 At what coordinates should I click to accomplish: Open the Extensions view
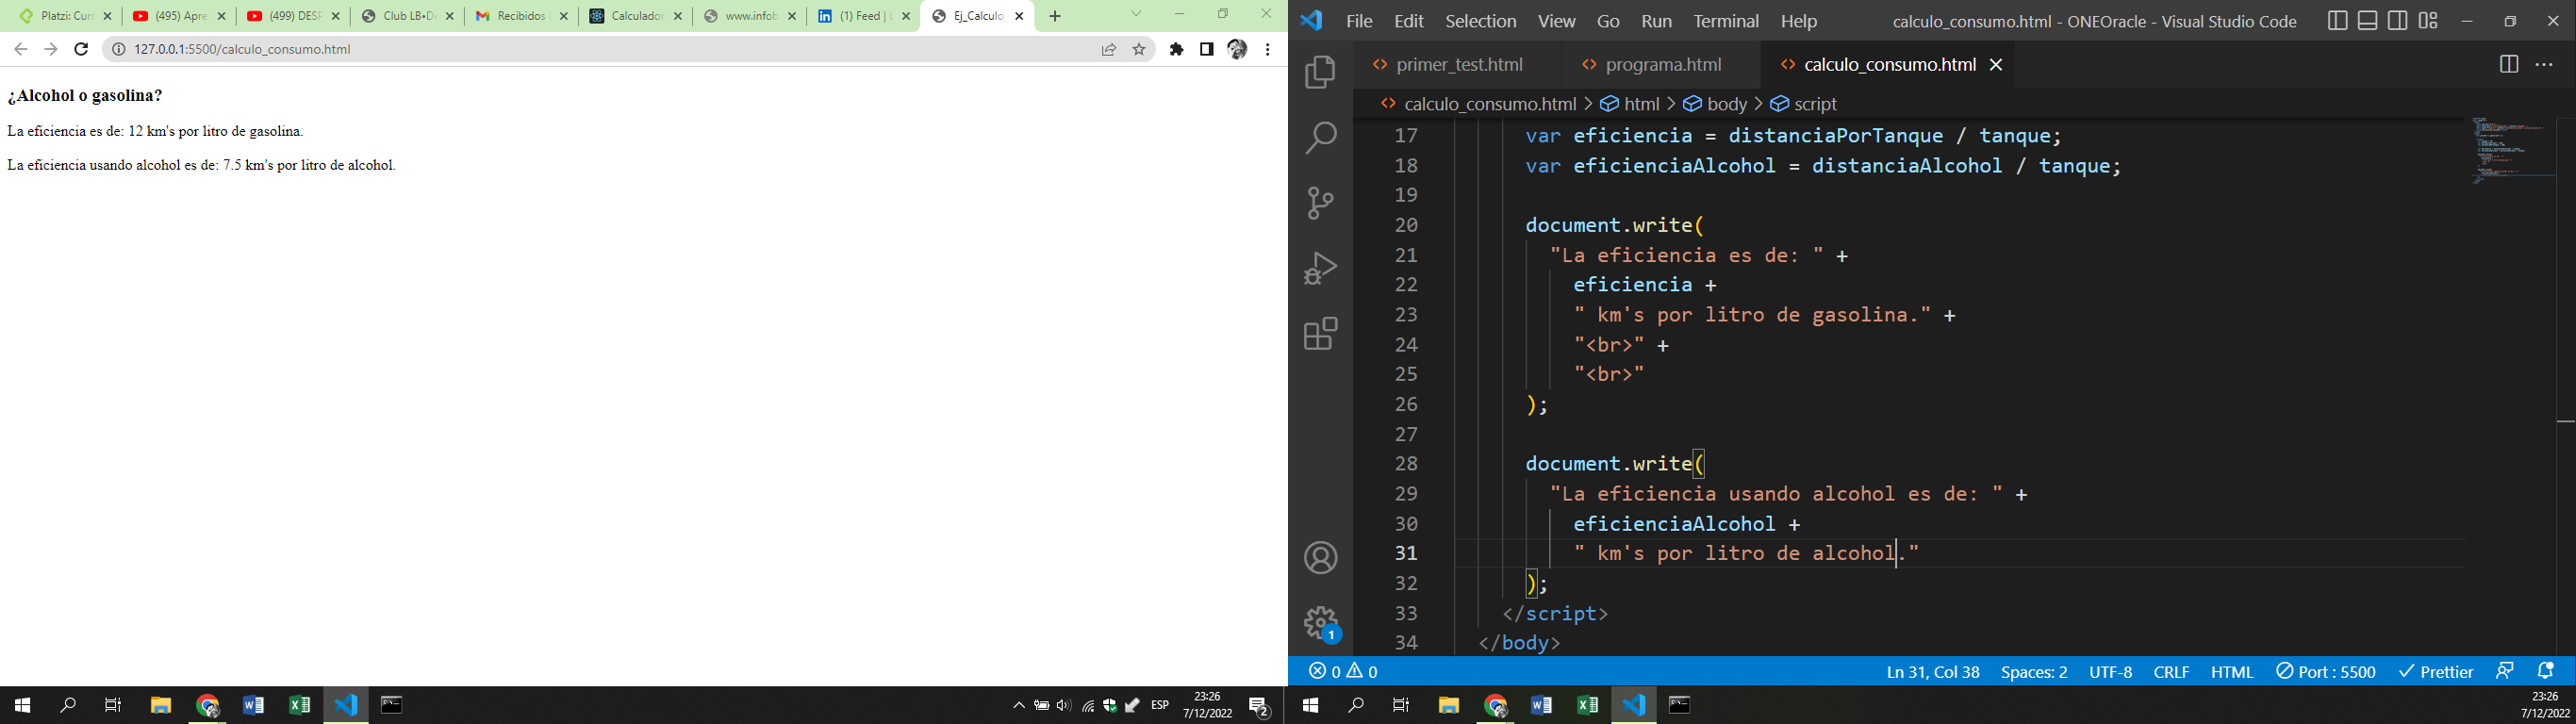1320,333
